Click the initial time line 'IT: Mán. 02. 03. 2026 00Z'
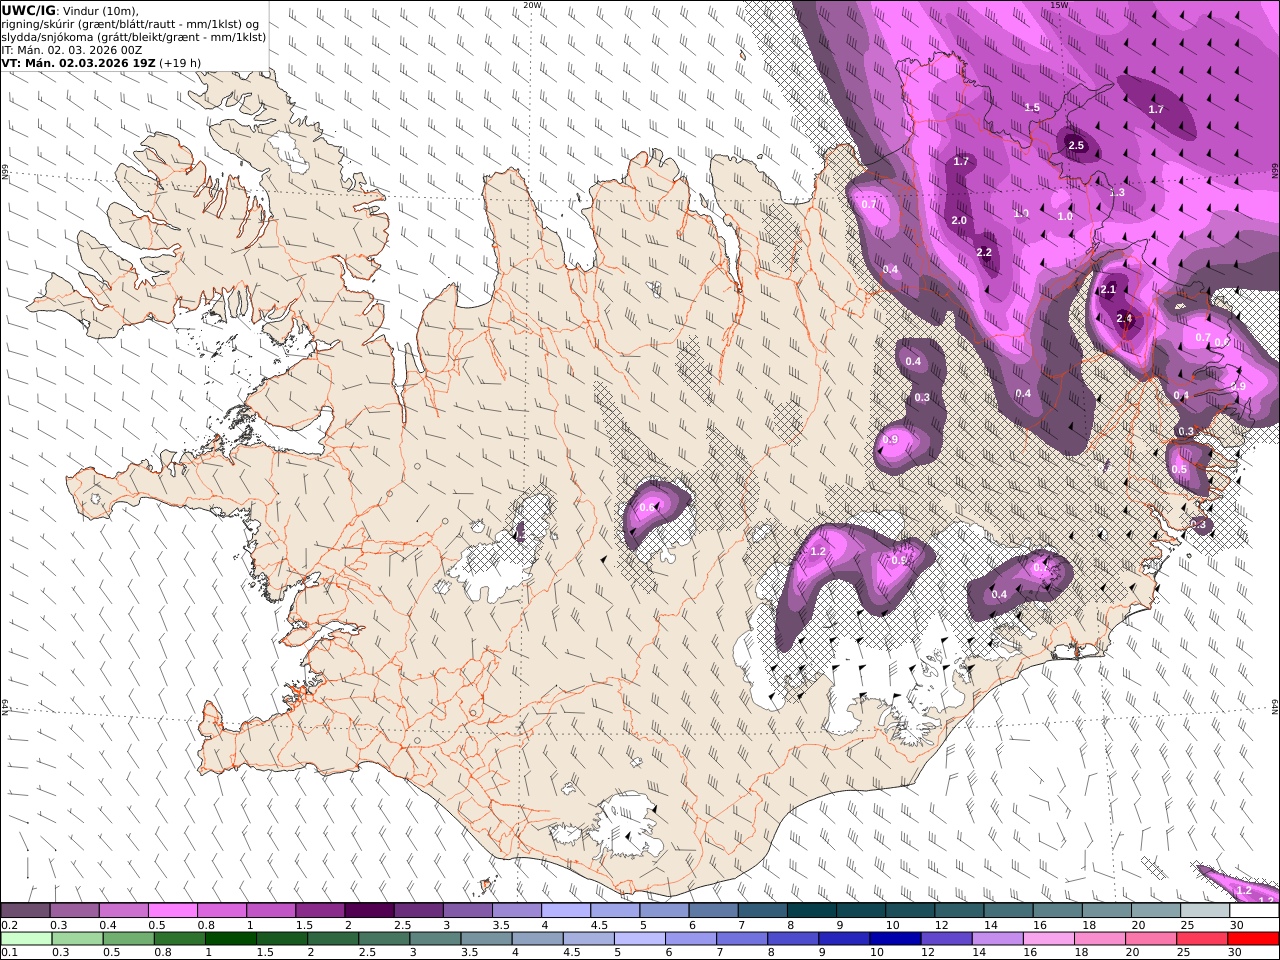 pos(72,49)
